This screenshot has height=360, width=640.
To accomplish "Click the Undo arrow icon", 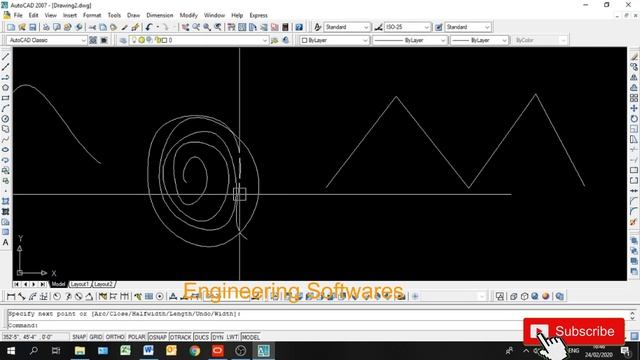I will [x=149, y=27].
